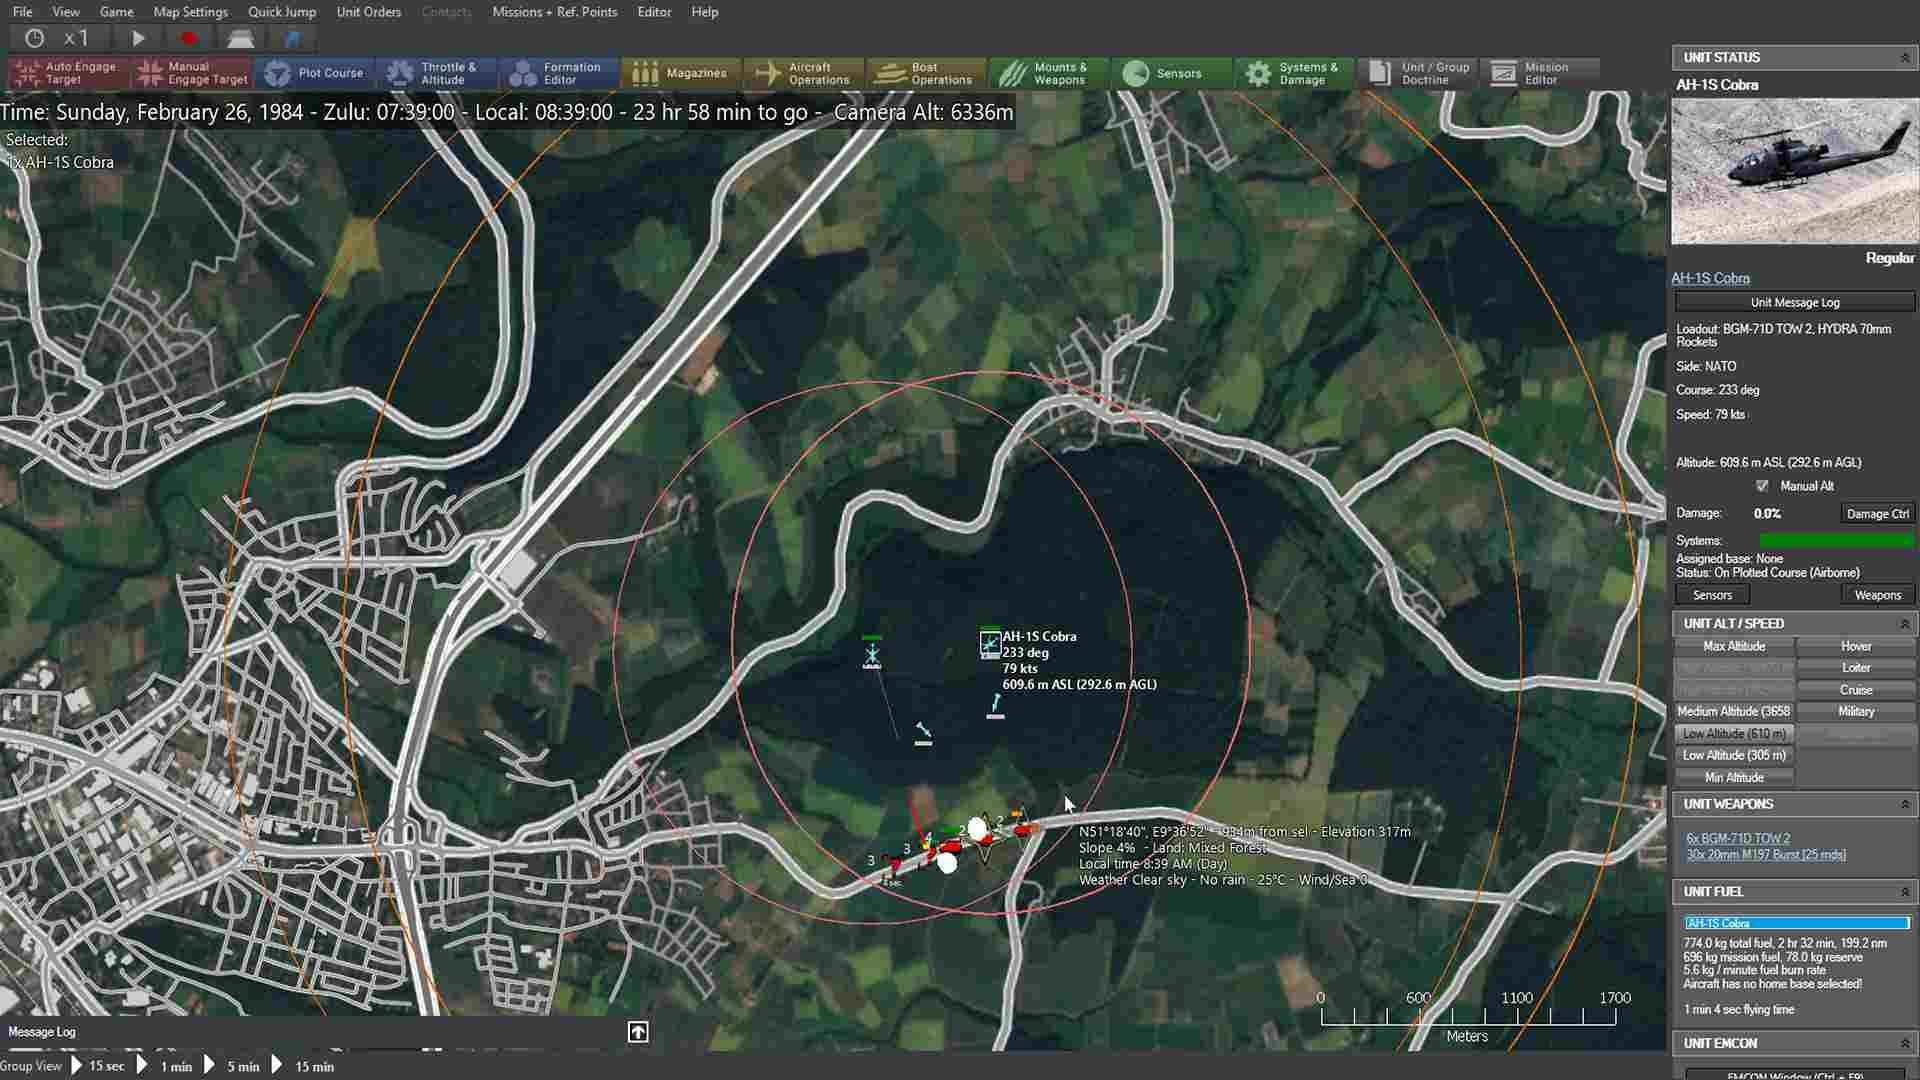
Task: Toggle Manual Alt checkbox
Action: click(1762, 485)
